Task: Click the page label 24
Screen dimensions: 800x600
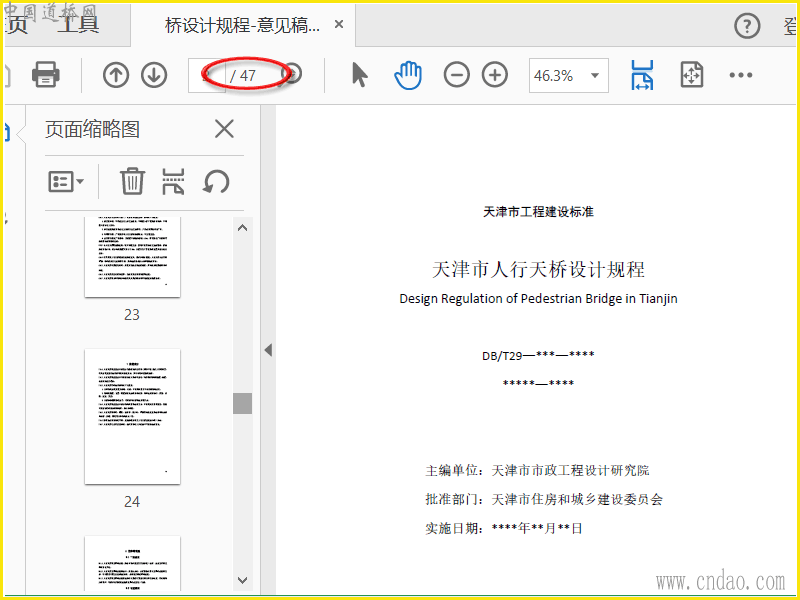Action: coord(132,502)
